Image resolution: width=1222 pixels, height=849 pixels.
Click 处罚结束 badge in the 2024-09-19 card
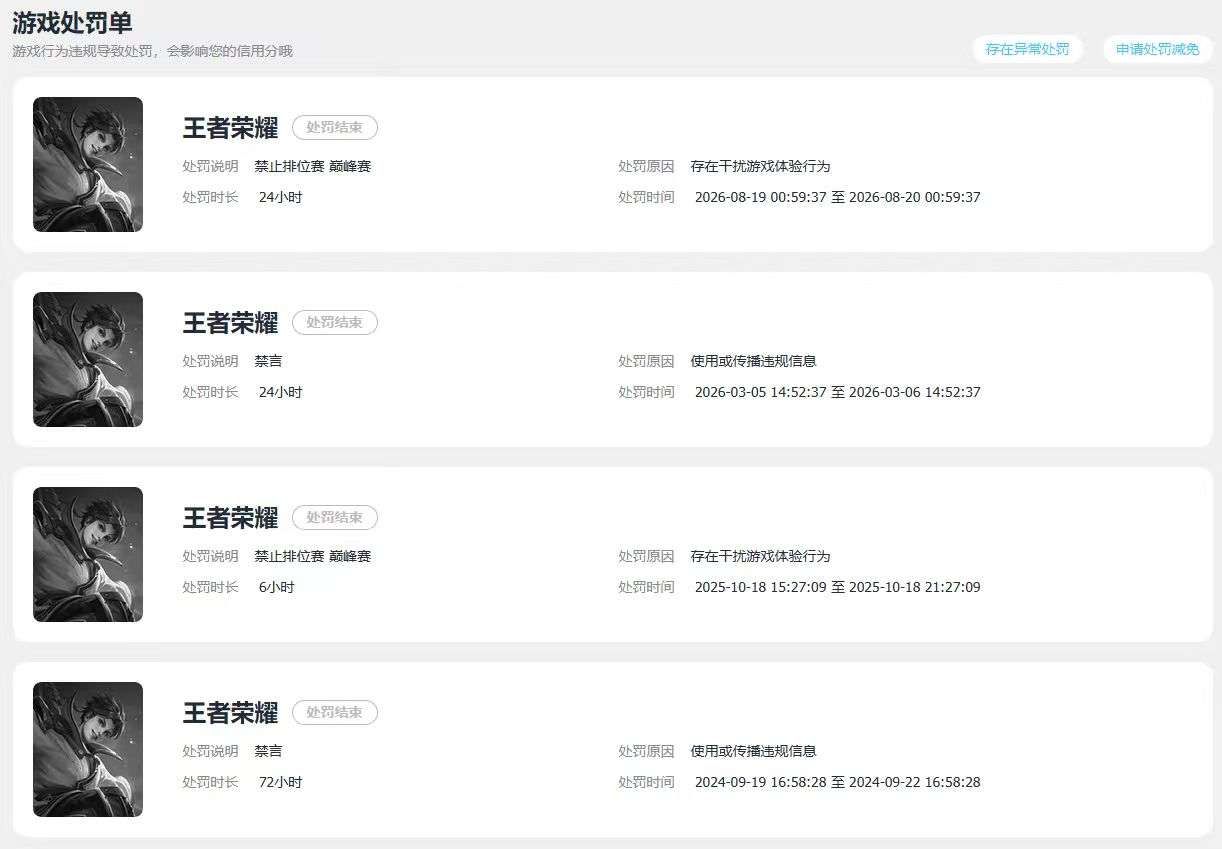(335, 712)
